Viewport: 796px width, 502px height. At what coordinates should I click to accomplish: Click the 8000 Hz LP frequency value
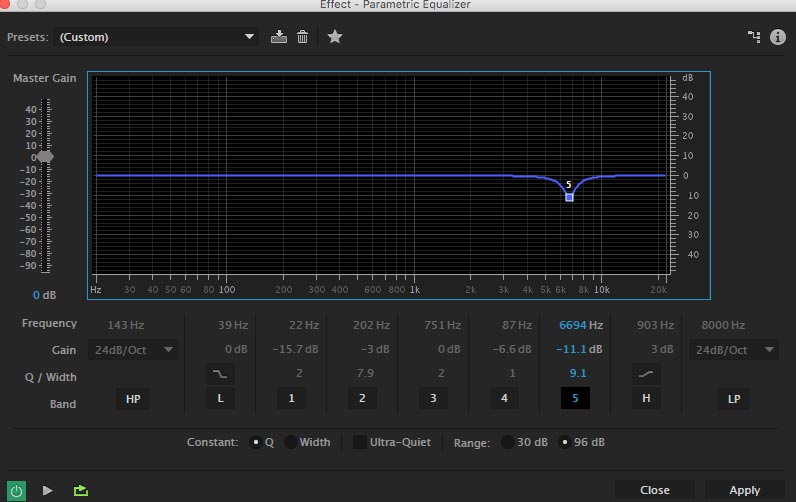click(723, 325)
